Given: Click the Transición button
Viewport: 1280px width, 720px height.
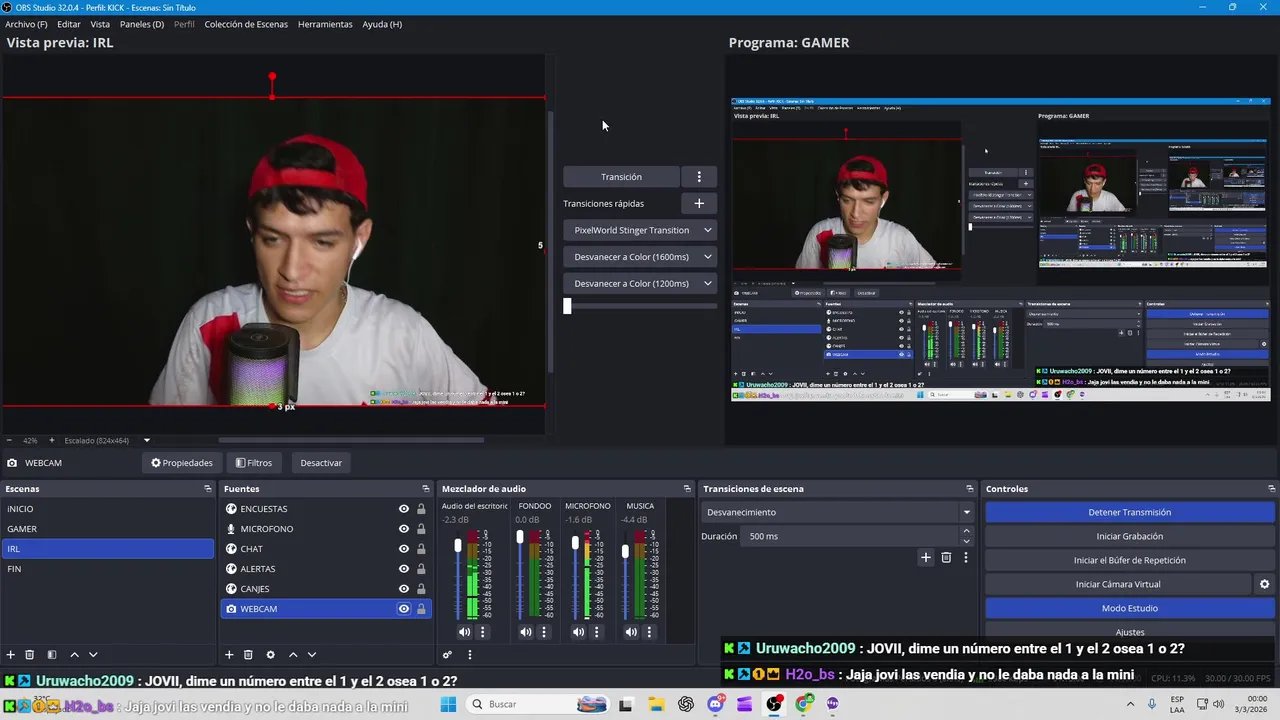Looking at the screenshot, I should [621, 177].
